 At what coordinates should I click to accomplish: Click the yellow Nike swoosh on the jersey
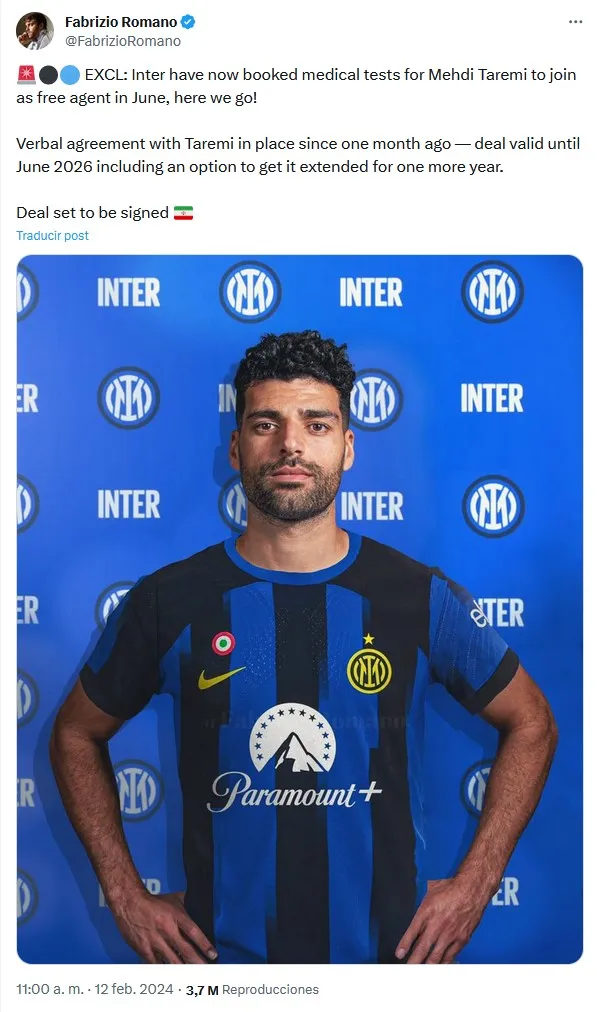coord(221,677)
